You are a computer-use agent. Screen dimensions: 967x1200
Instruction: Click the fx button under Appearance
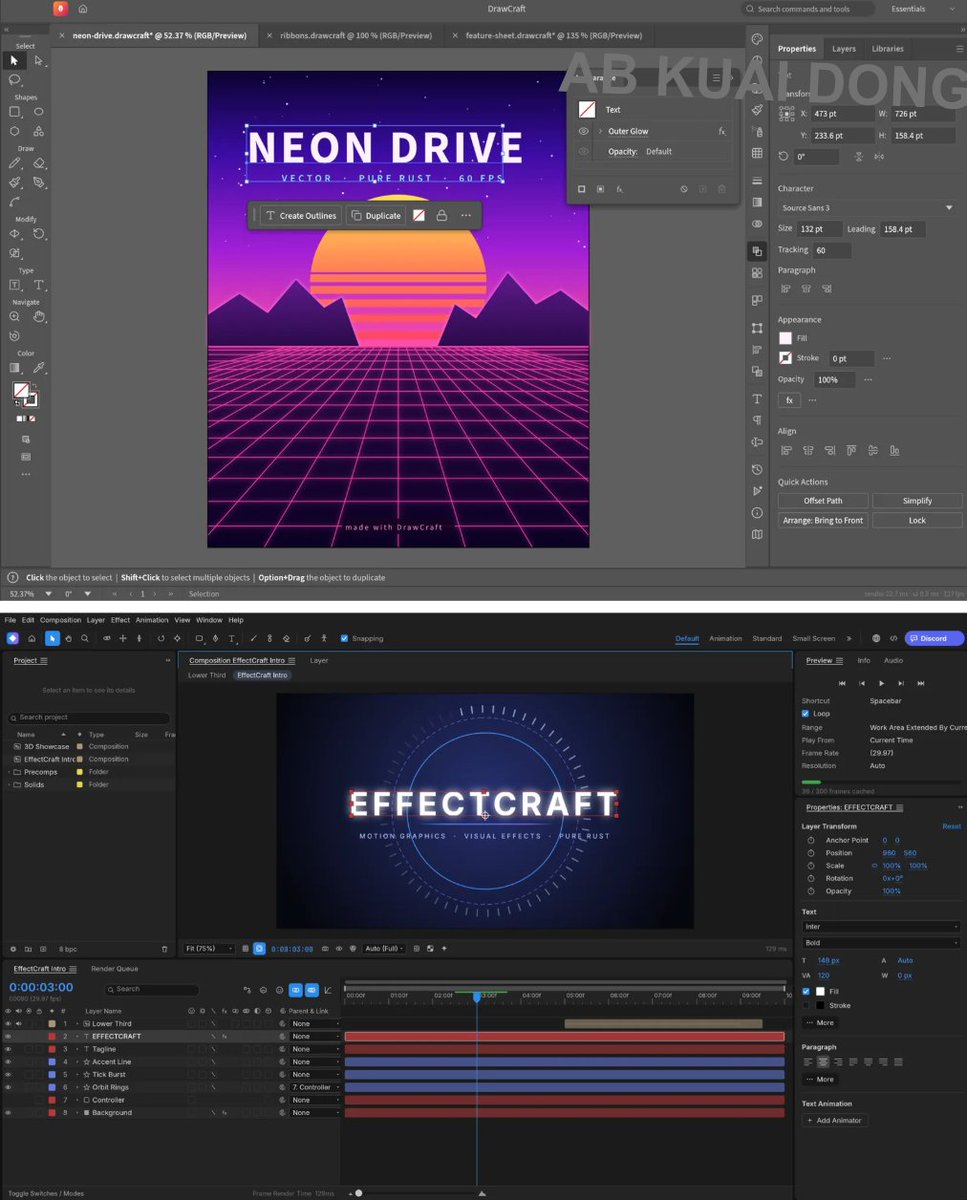pos(789,400)
